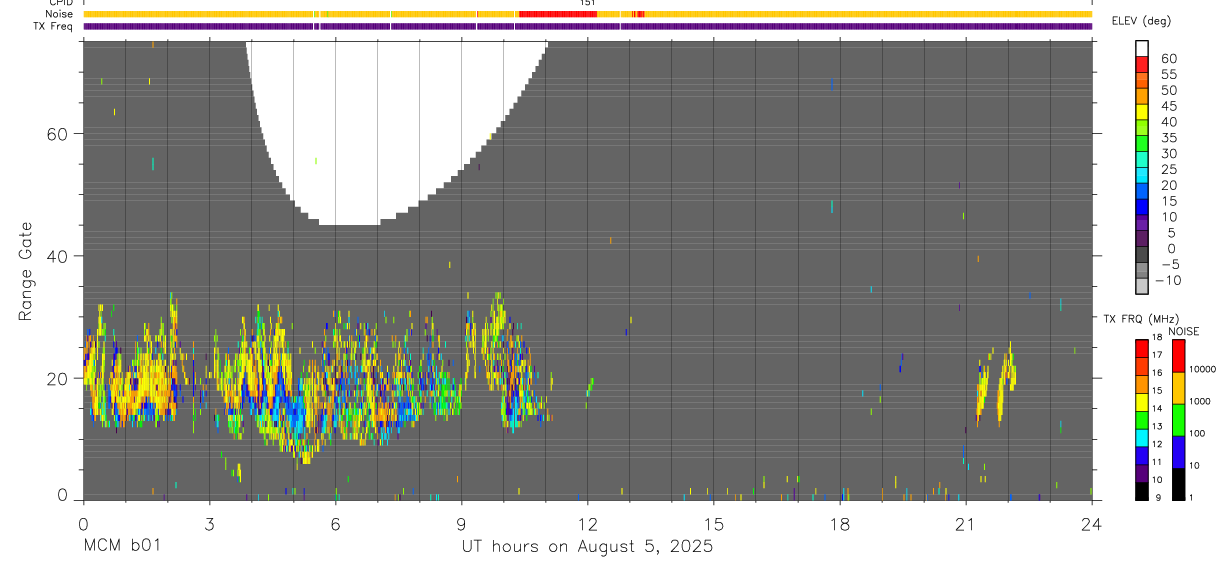Select the black bottom swatch of TX FRQ colorbar
Image resolution: width=1228 pixels, height=567 pixels.
(x=1141, y=490)
